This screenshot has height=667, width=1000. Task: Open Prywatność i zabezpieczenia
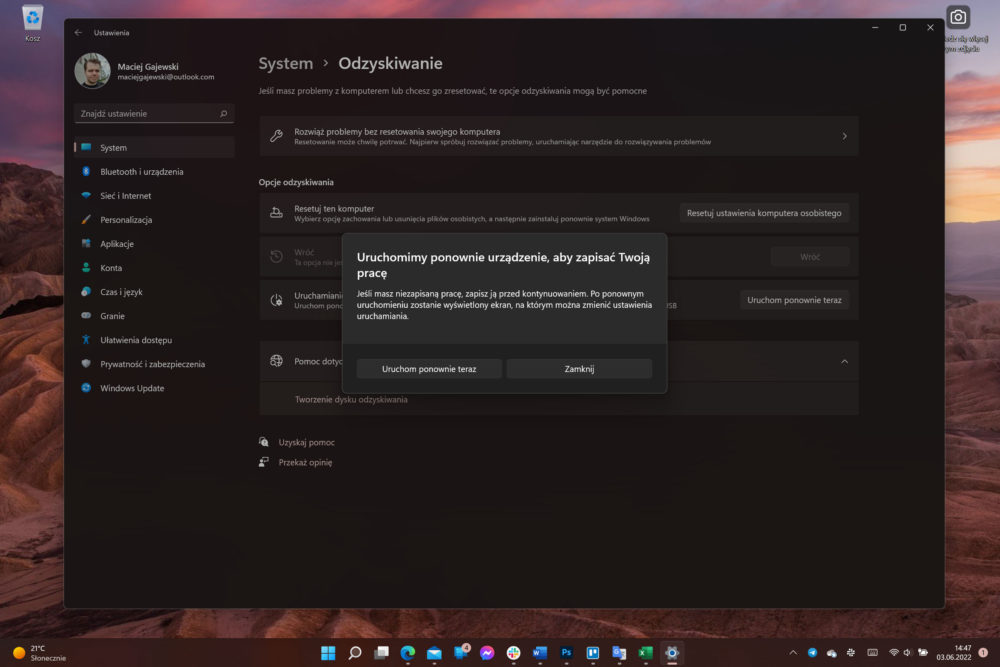coord(154,364)
